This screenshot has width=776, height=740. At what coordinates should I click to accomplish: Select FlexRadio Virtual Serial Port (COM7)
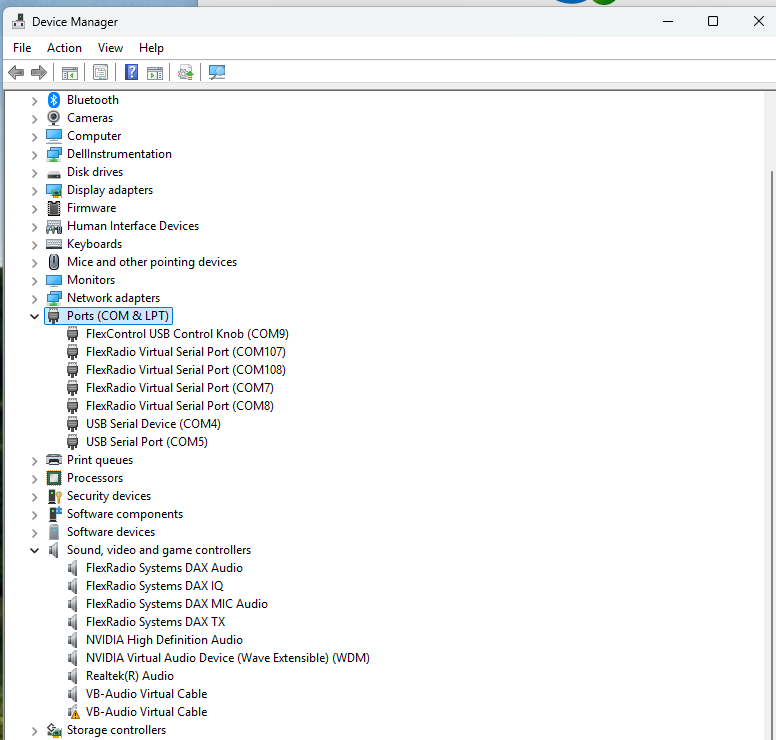click(180, 388)
